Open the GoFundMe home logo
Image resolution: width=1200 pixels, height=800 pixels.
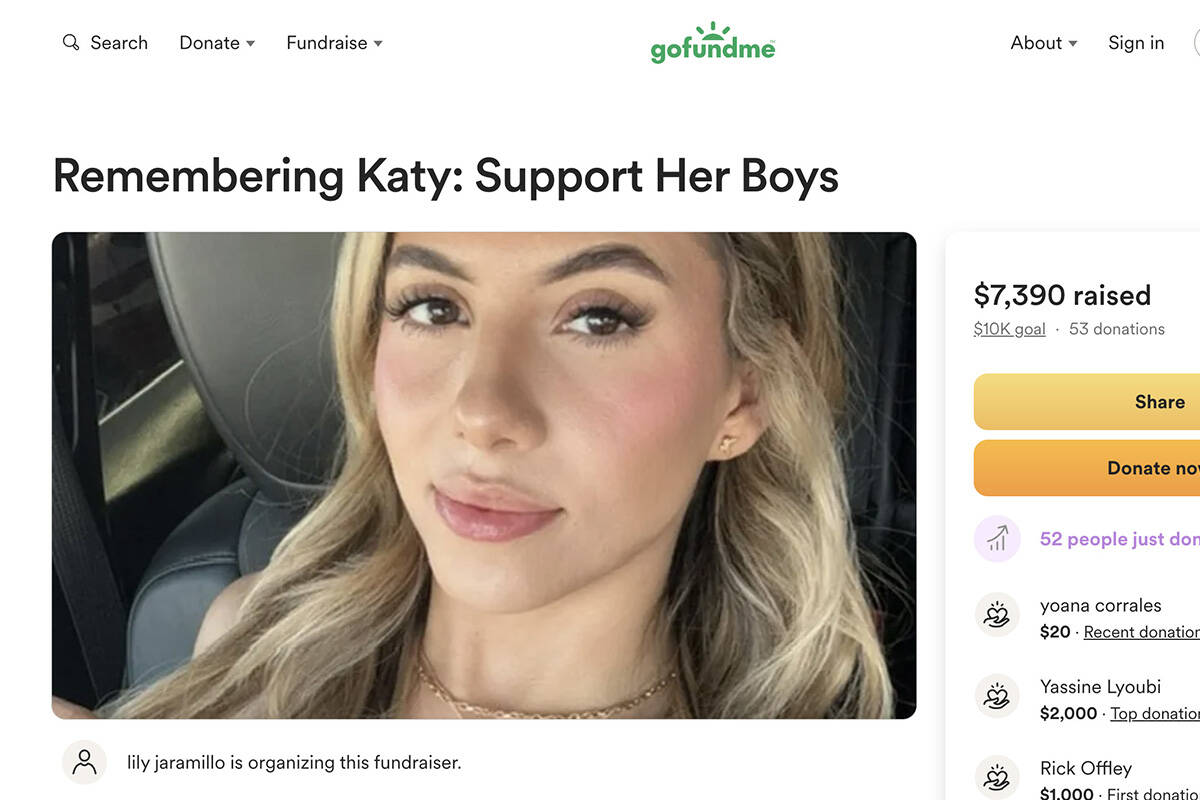coord(712,43)
